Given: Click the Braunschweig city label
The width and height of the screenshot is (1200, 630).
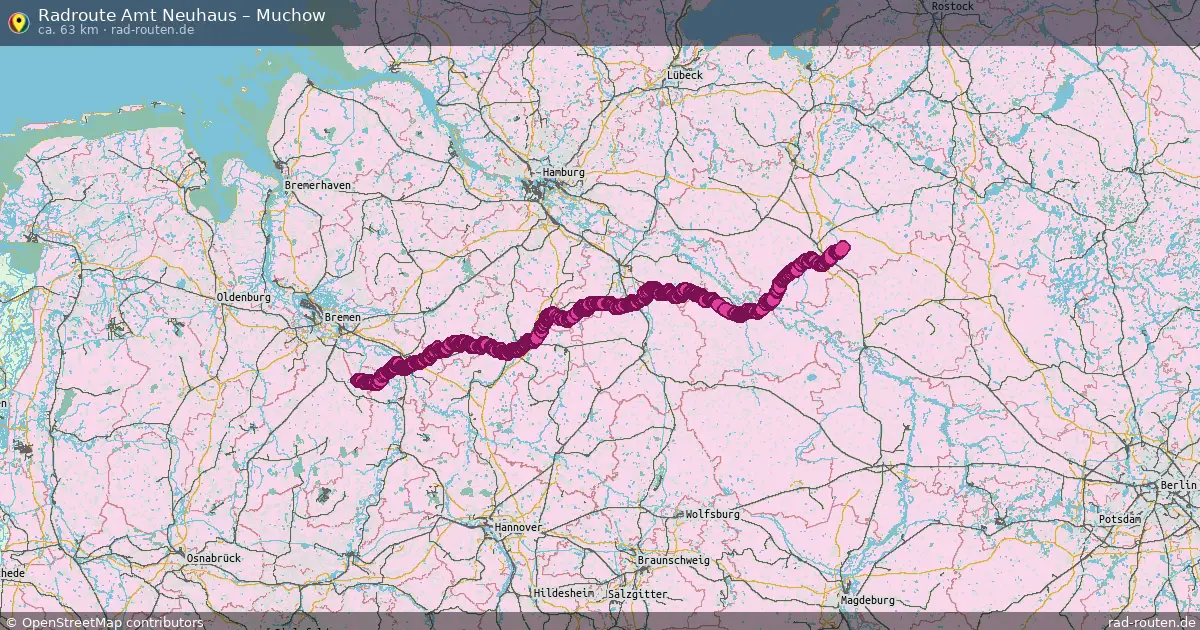Looking at the screenshot, I should click(673, 560).
